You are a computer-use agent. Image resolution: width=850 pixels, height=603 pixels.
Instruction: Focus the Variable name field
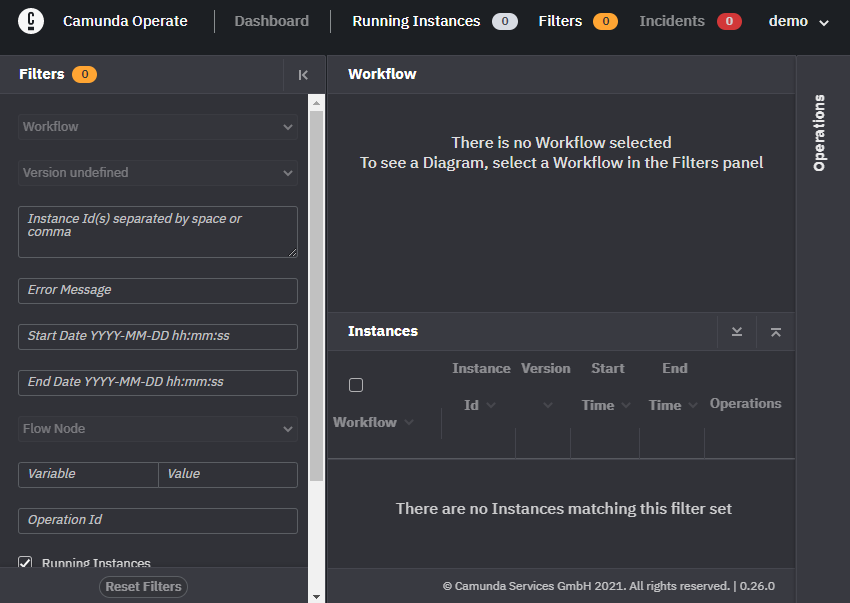point(88,474)
